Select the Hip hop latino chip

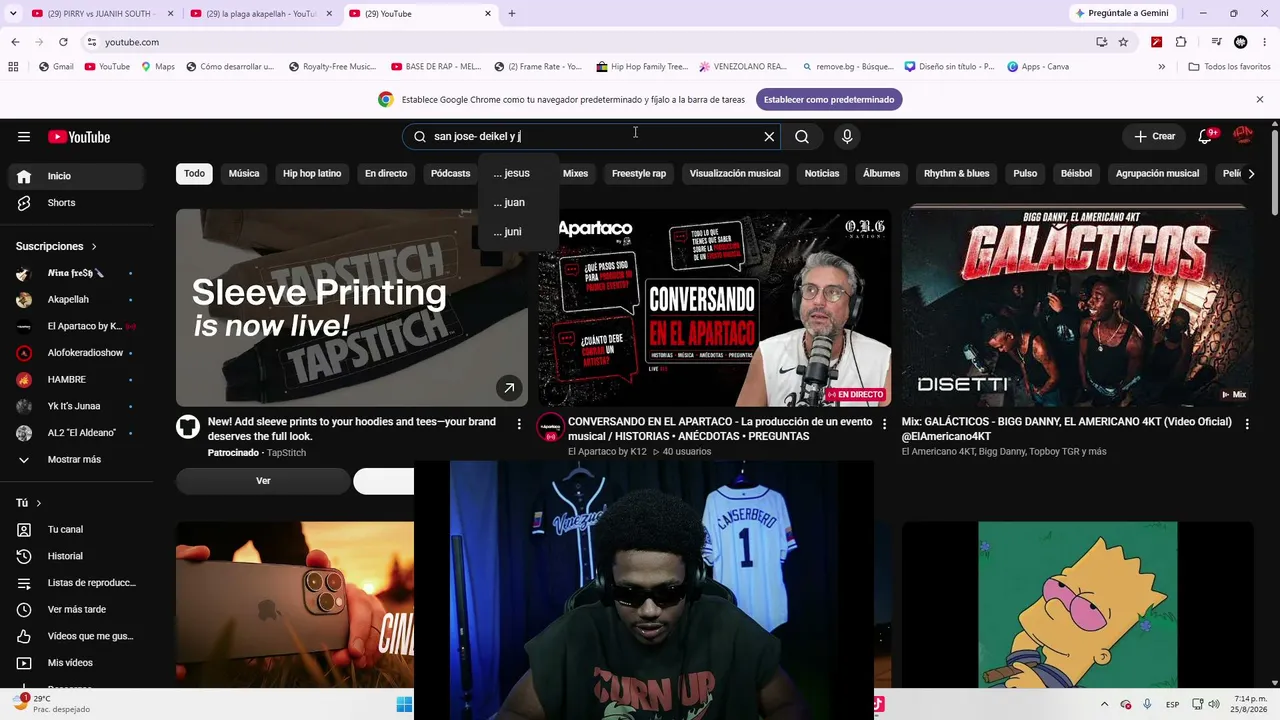pos(312,174)
